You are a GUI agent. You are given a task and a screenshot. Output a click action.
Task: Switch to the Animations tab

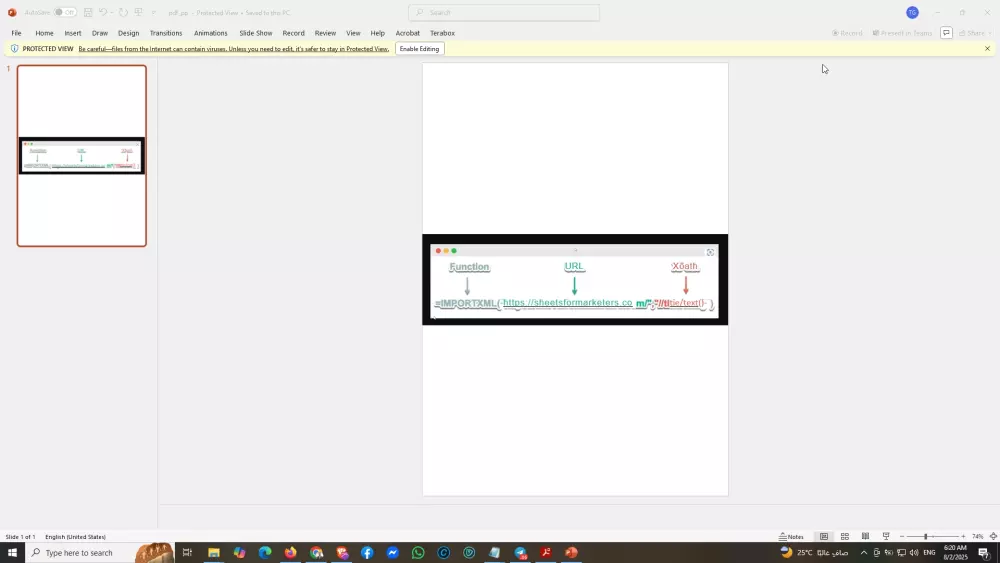coord(210,33)
